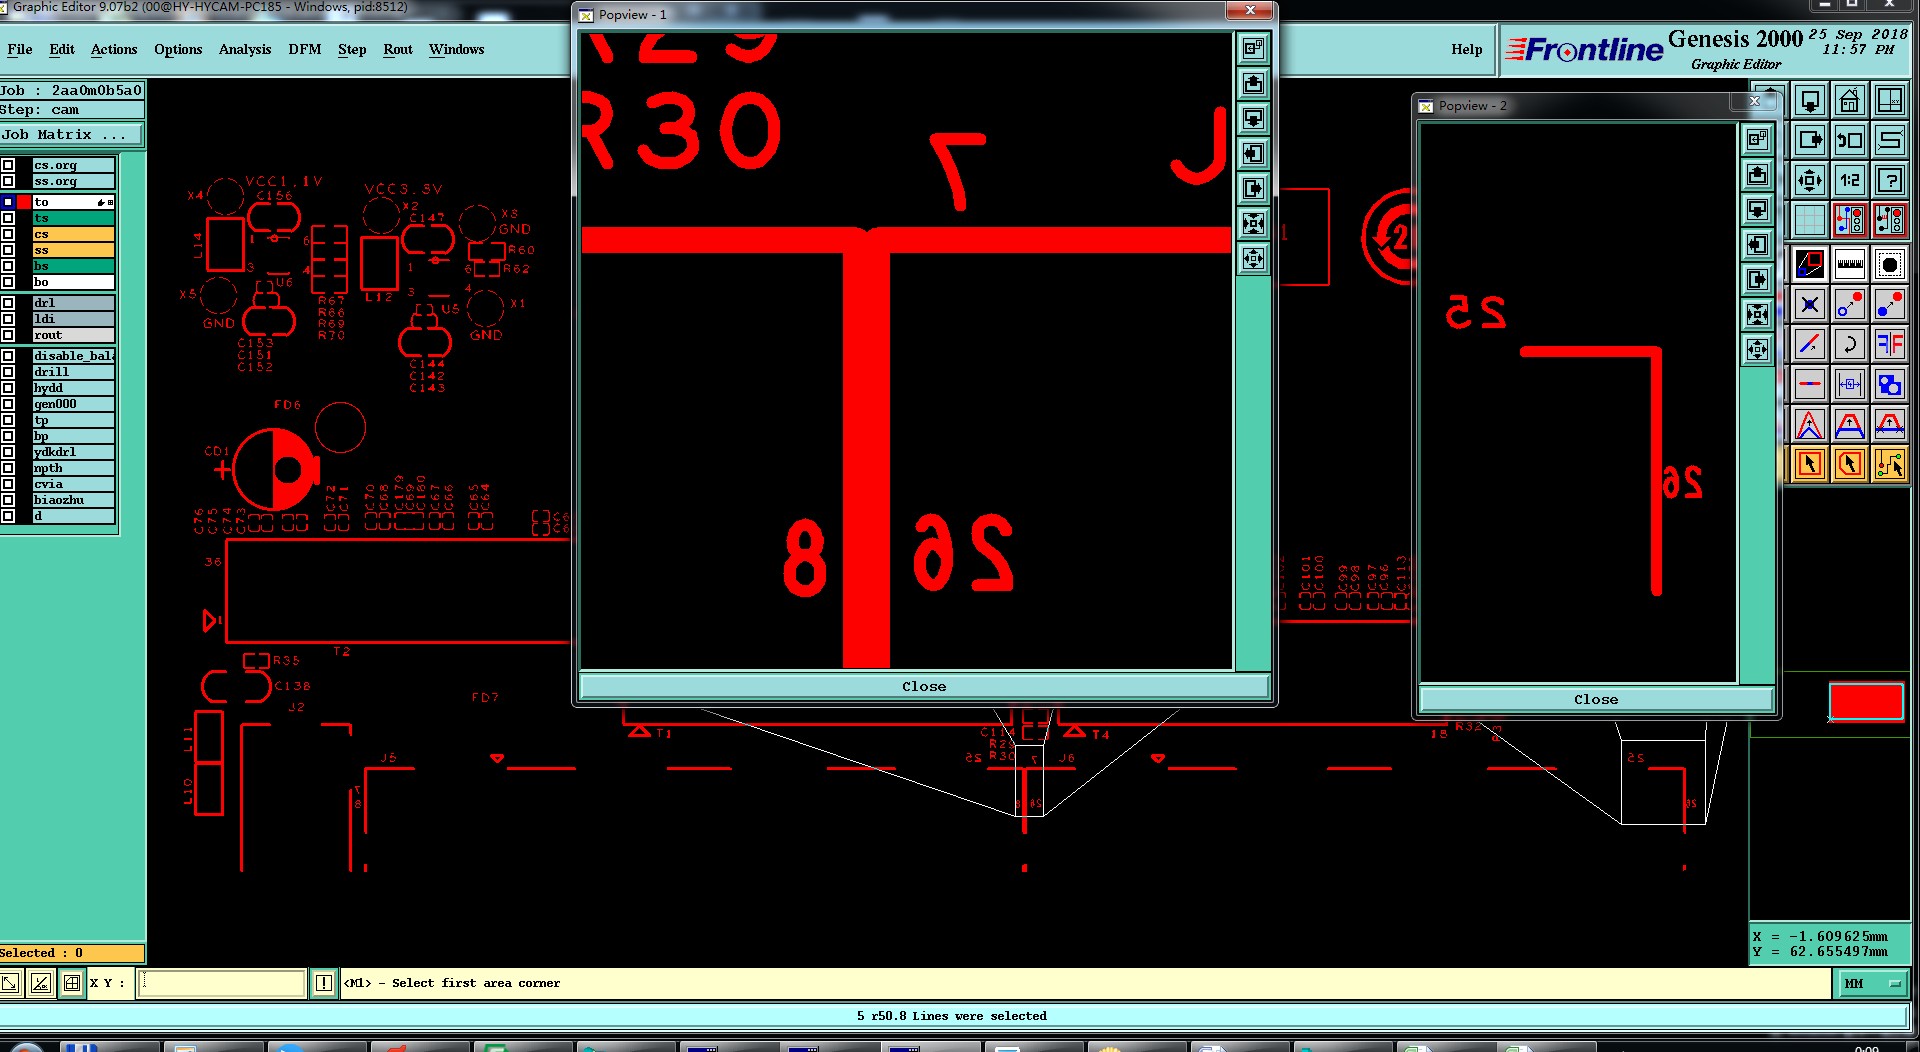The image size is (1920, 1052).
Task: Select the copy feature tool with solid blue circle
Action: point(1889,305)
